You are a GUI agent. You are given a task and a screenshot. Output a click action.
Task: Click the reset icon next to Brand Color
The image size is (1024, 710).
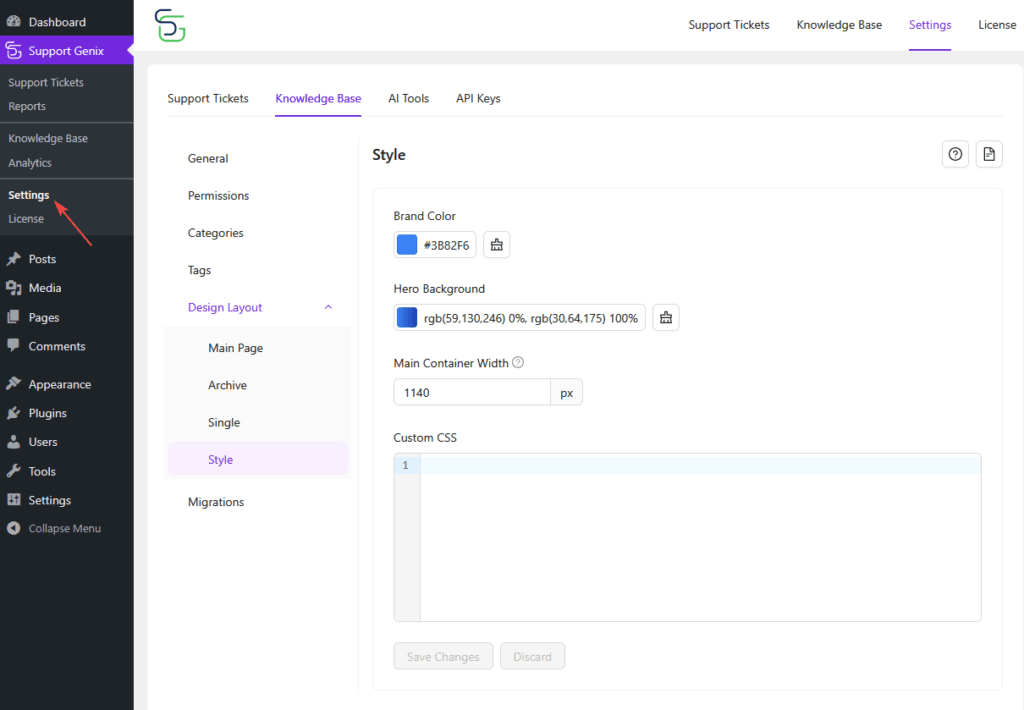click(x=496, y=245)
